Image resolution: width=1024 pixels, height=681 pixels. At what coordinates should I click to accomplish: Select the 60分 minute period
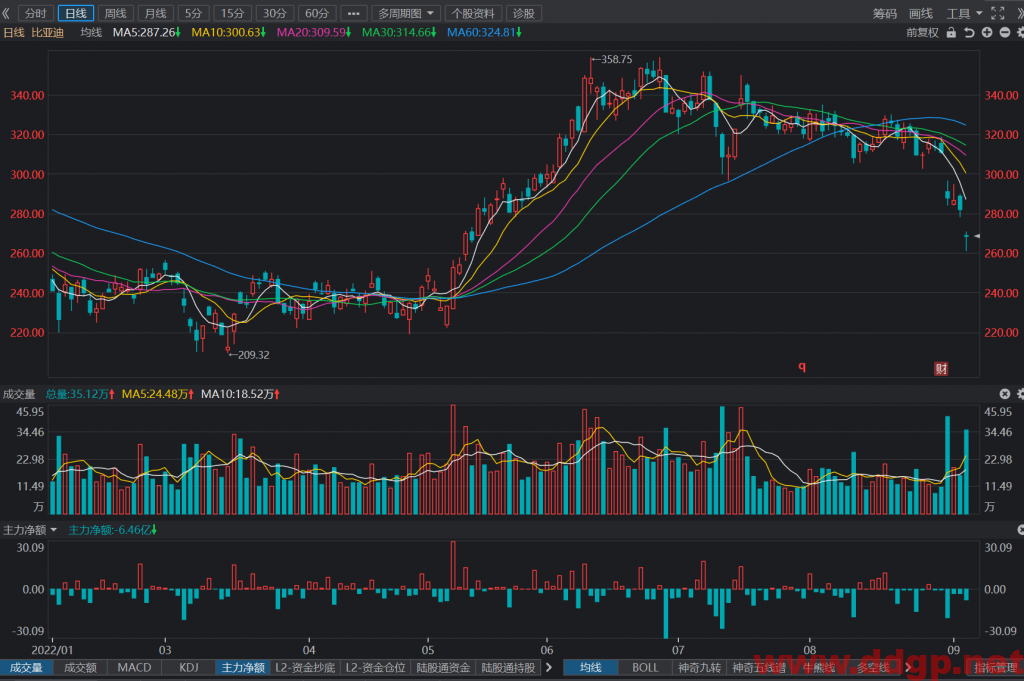coord(317,13)
